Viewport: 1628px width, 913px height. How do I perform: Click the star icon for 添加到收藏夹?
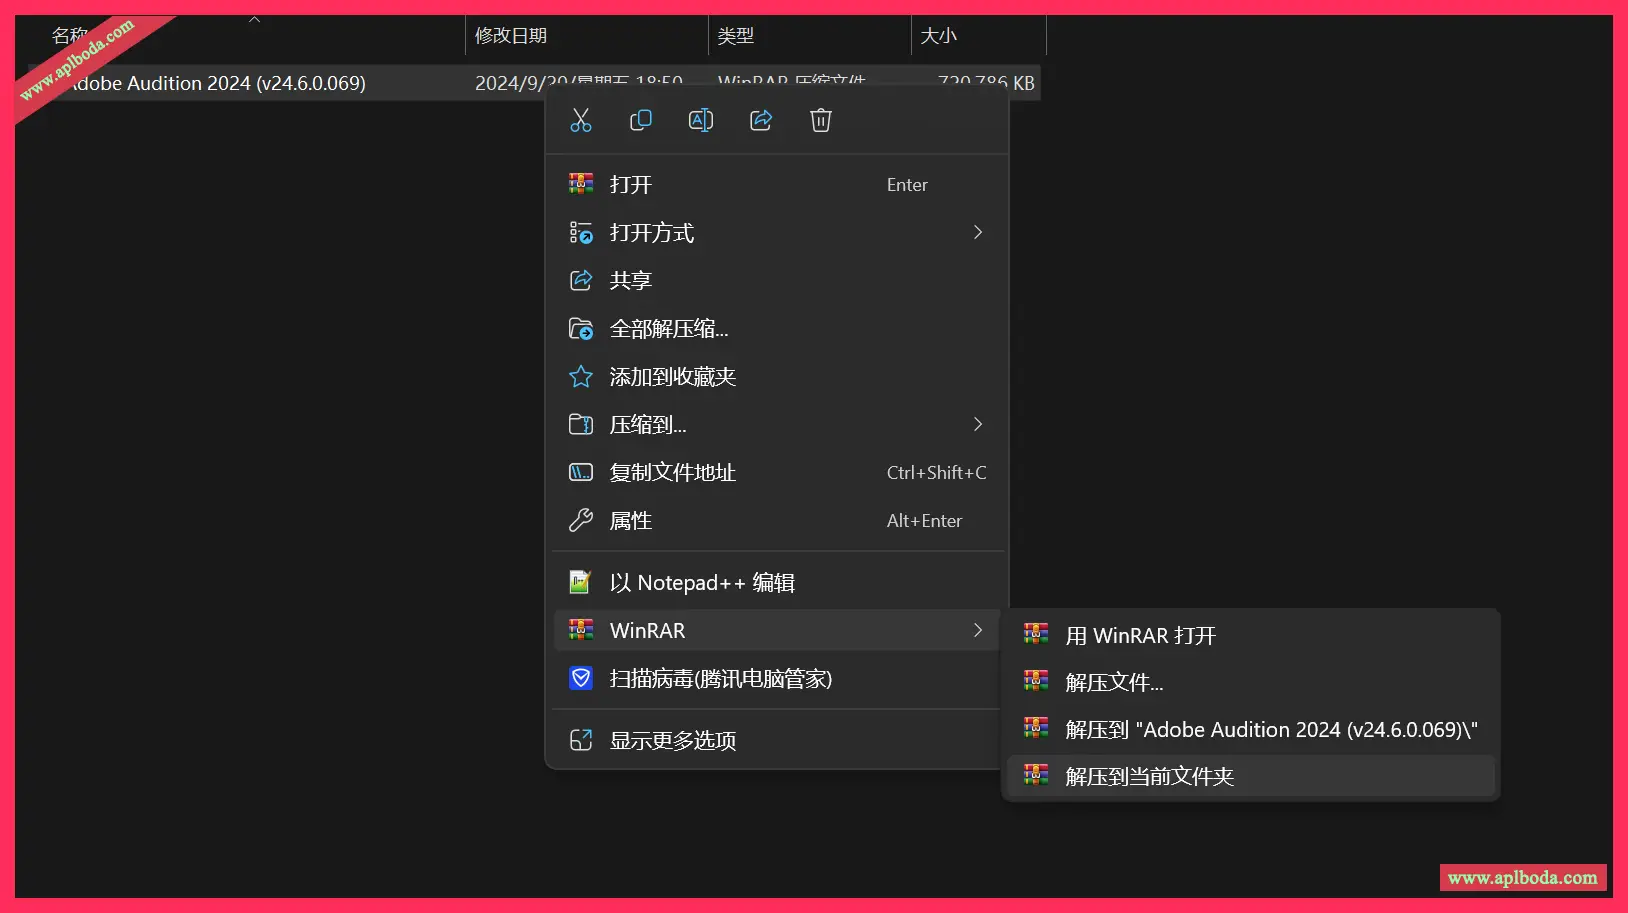[x=581, y=377]
